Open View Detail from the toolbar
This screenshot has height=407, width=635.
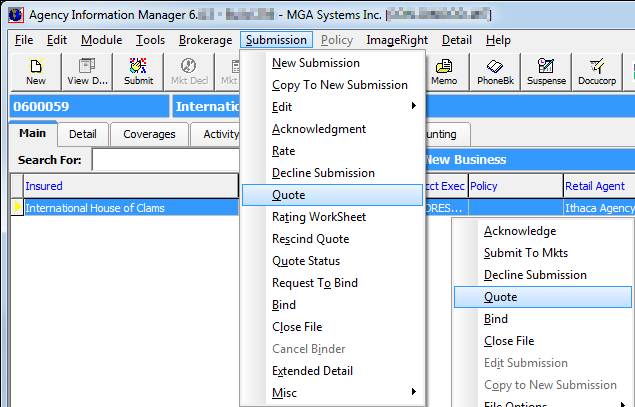(x=87, y=73)
